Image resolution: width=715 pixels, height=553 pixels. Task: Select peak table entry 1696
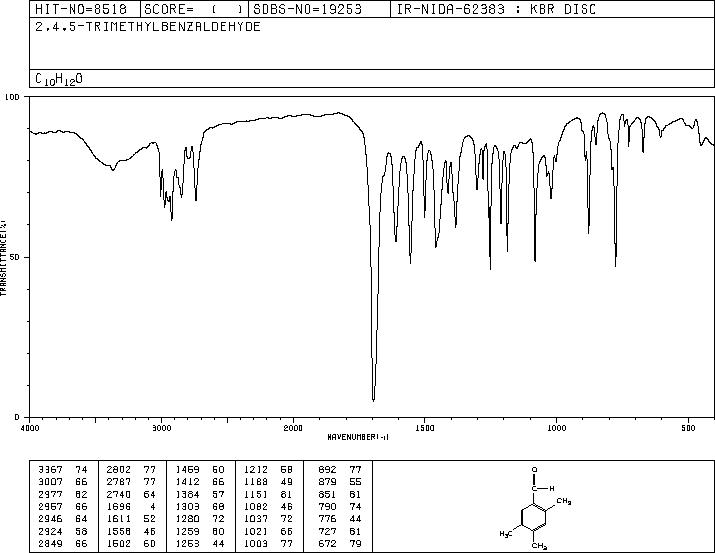(x=119, y=506)
